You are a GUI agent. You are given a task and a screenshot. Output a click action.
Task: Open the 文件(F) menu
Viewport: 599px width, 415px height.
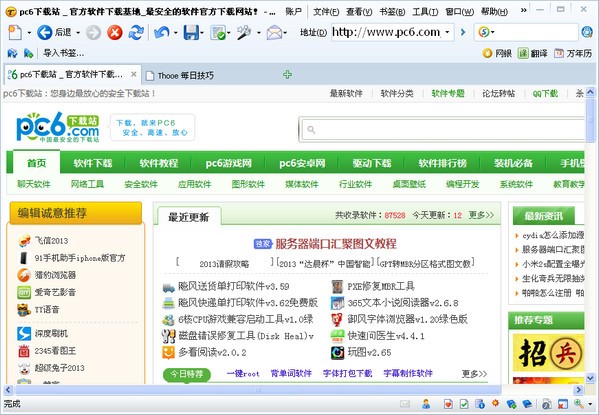coord(326,12)
